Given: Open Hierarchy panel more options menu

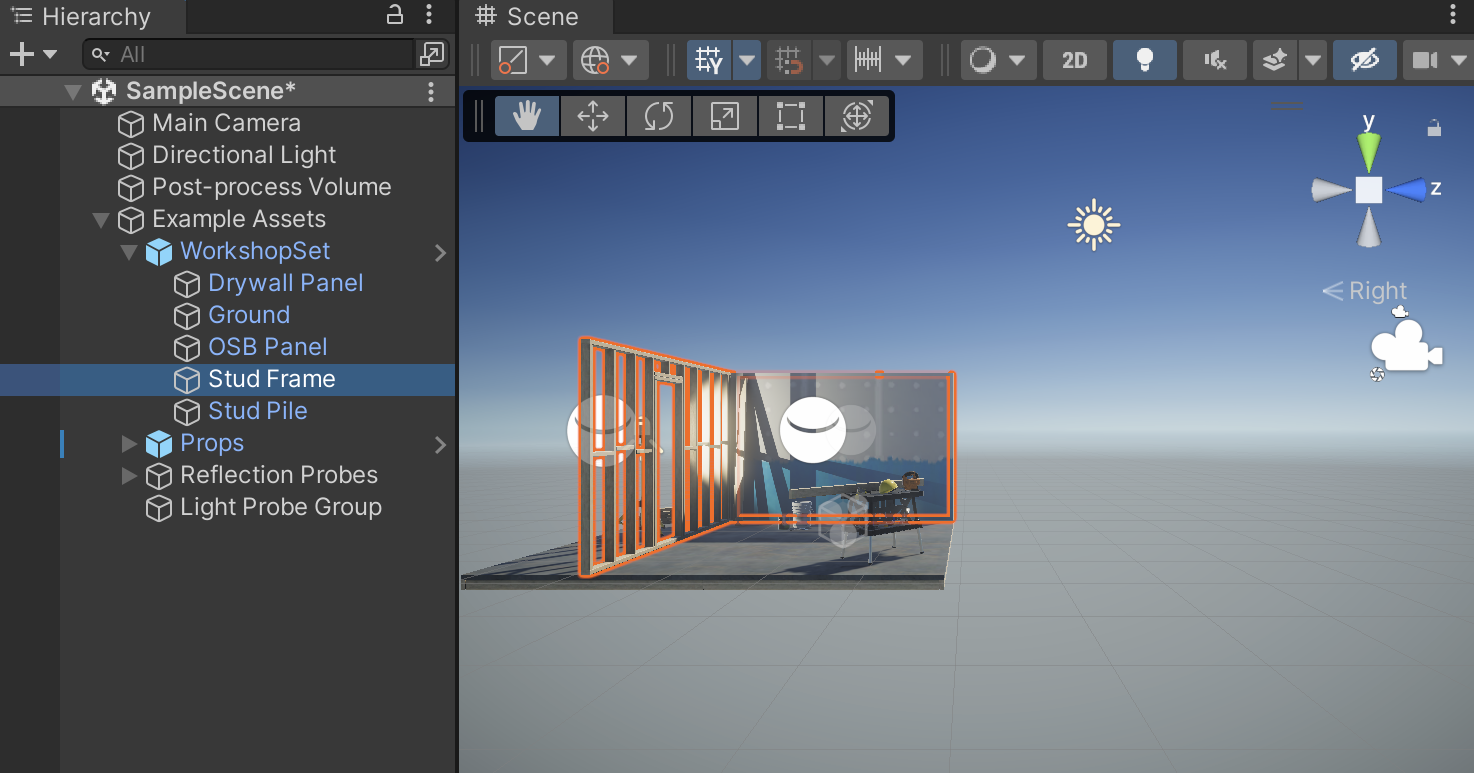Looking at the screenshot, I should coord(429,15).
